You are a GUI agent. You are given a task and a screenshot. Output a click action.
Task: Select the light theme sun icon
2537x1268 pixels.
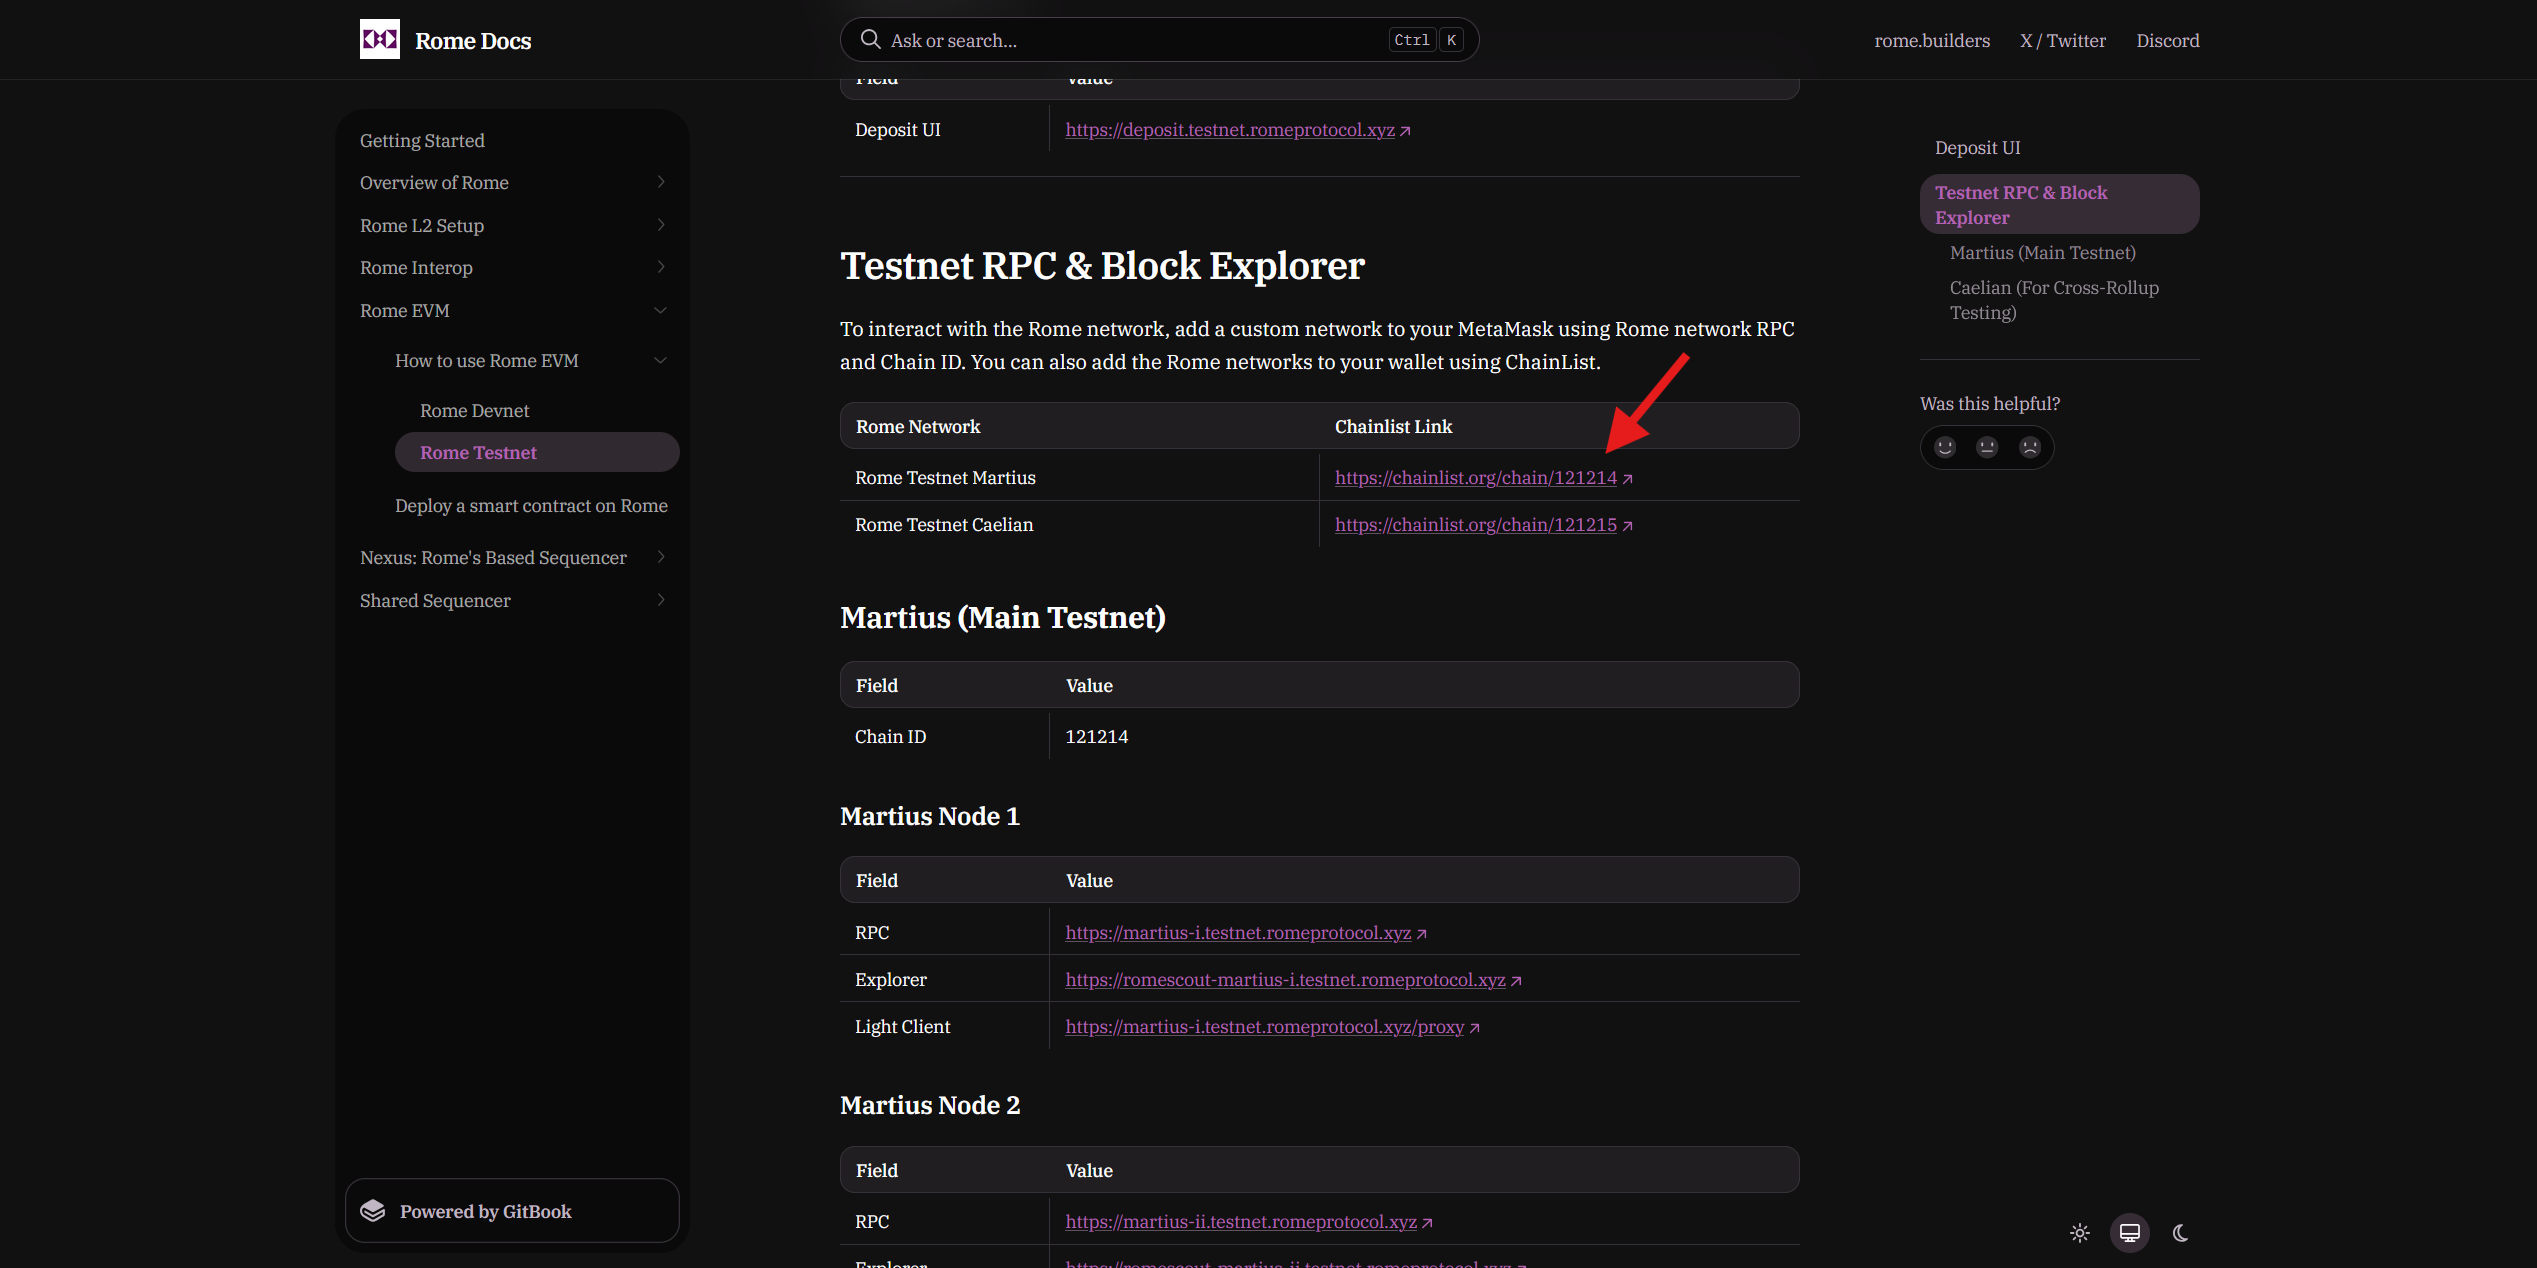[x=2079, y=1233]
